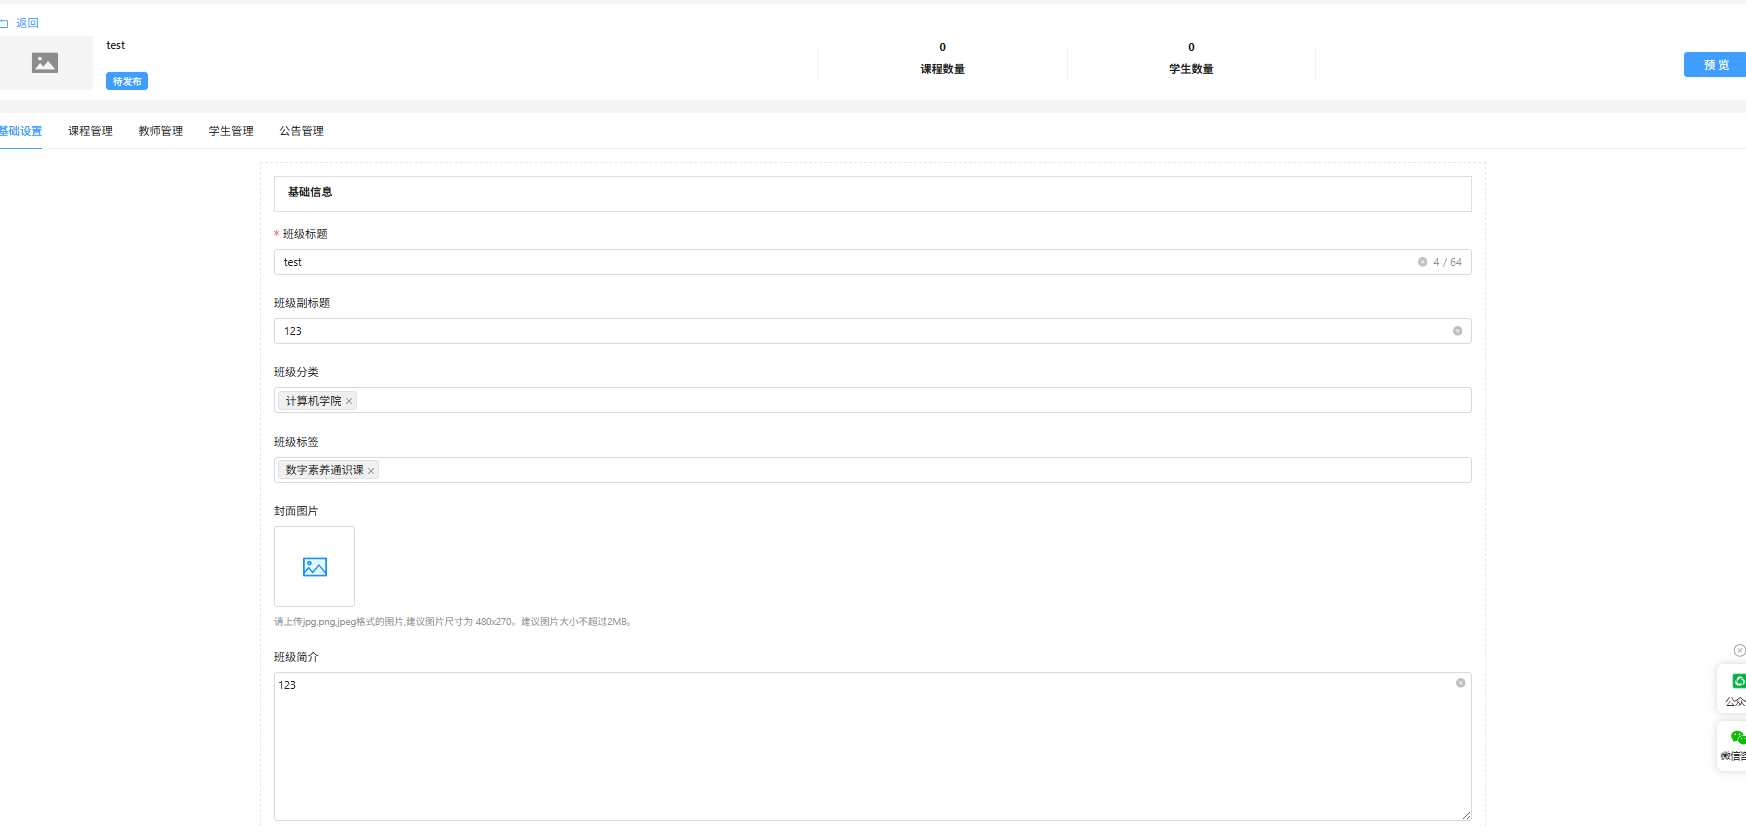This screenshot has height=826, width=1746.
Task: Click the 公众号 official account icon
Action: (x=1738, y=682)
